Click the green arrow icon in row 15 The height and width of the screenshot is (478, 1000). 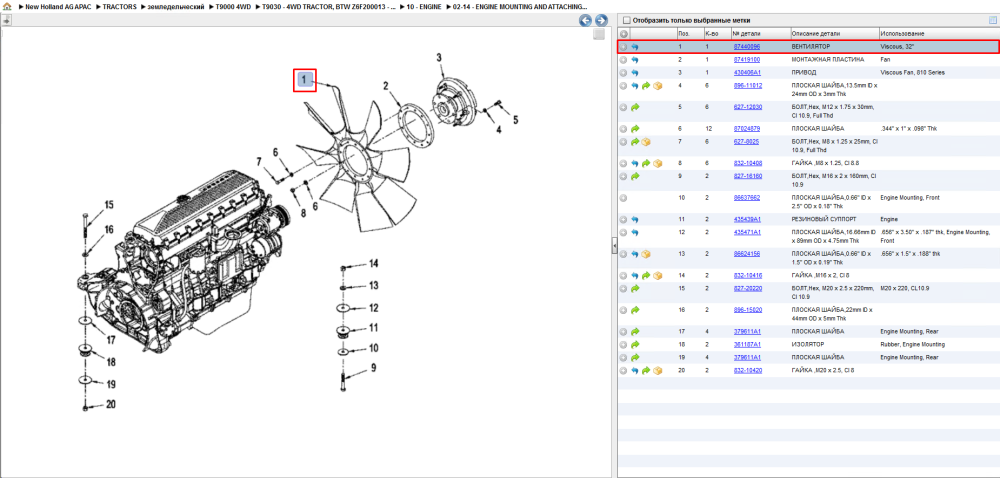click(635, 289)
